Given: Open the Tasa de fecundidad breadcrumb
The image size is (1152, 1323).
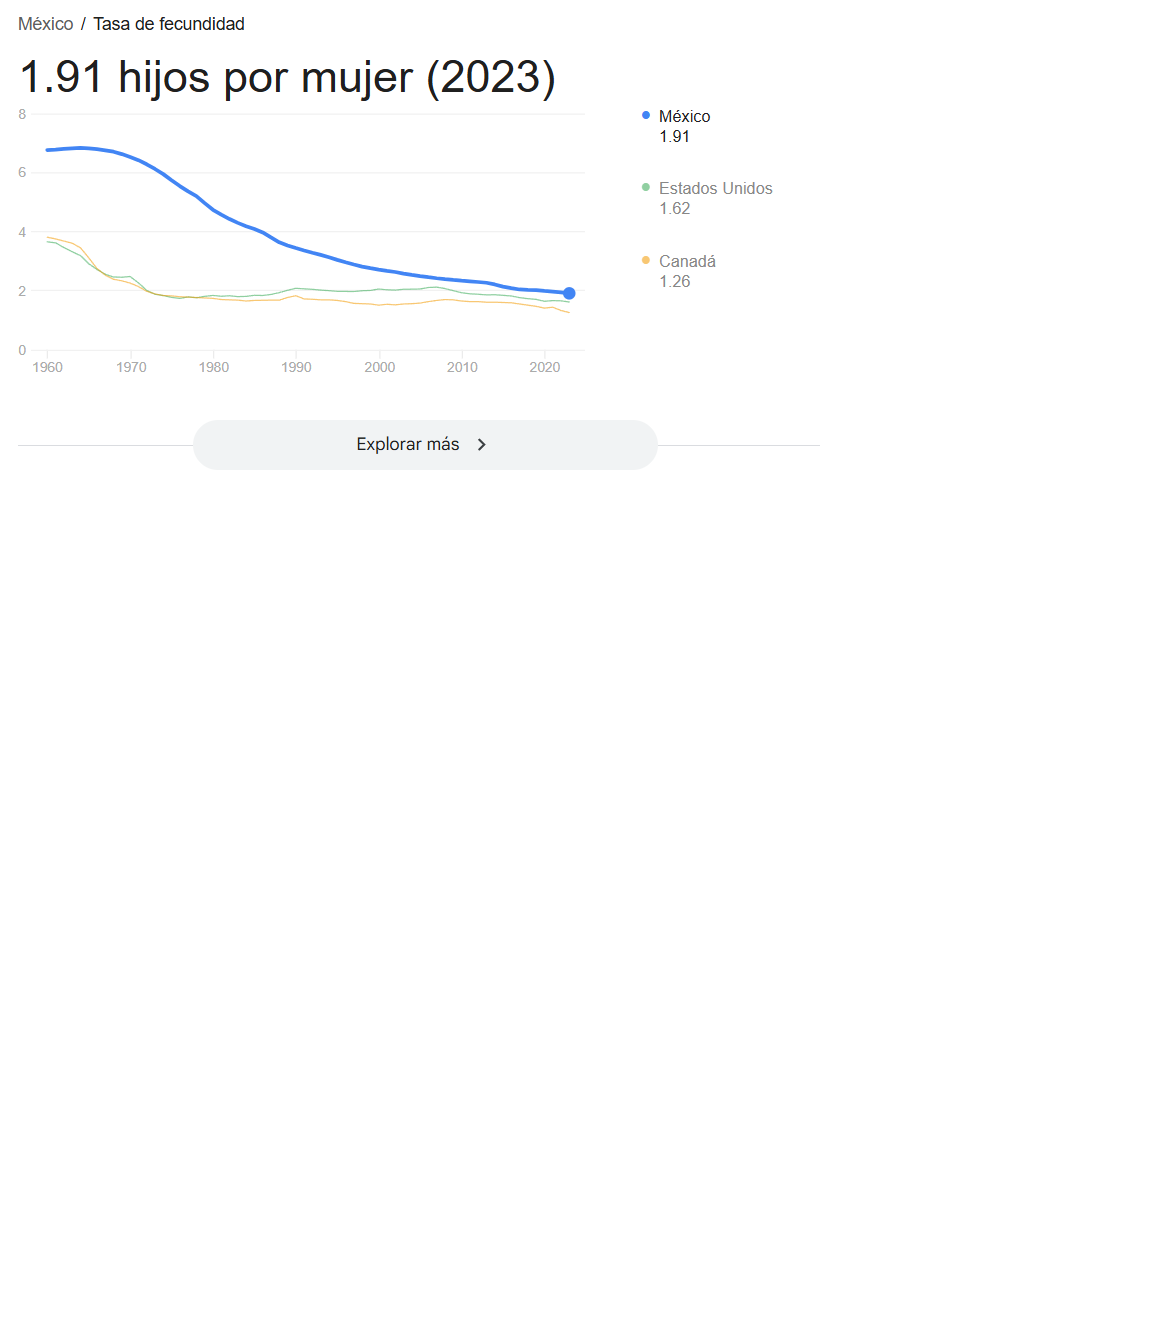Looking at the screenshot, I should [168, 24].
